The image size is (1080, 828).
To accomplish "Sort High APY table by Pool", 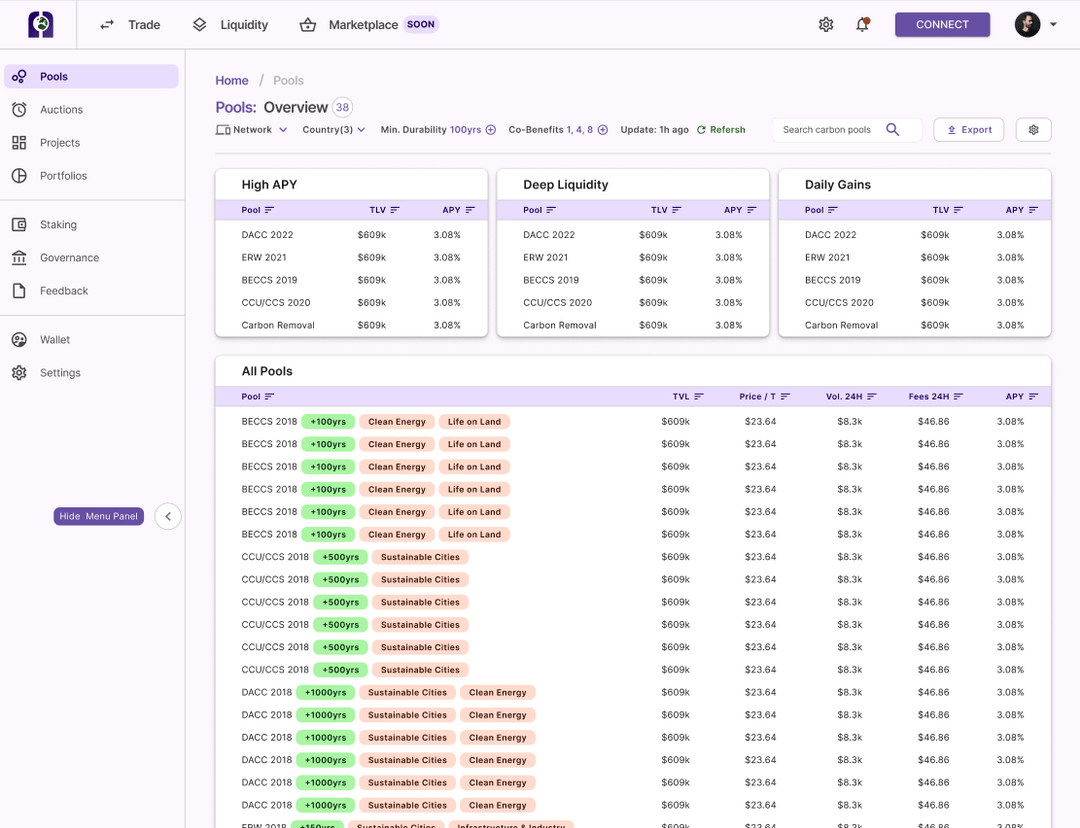I will (258, 210).
